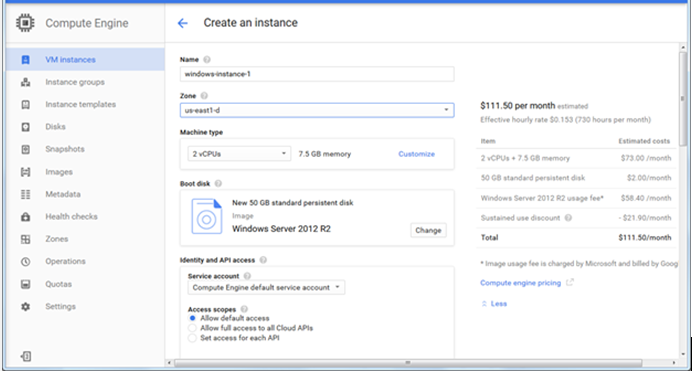The image size is (692, 372).
Task: Click the Snapshots sidebar icon
Action: click(26, 149)
